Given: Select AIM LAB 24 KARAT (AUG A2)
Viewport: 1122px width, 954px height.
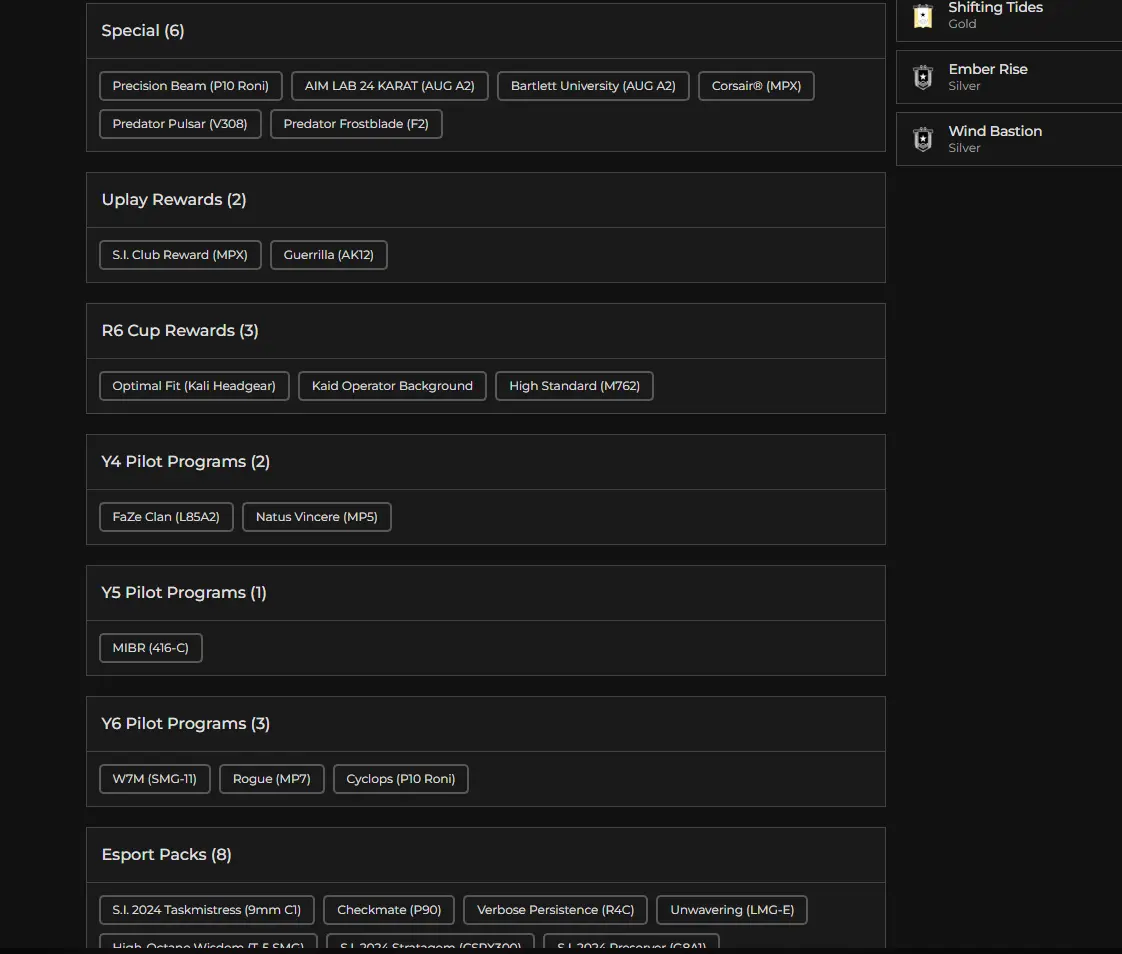Looking at the screenshot, I should point(389,86).
